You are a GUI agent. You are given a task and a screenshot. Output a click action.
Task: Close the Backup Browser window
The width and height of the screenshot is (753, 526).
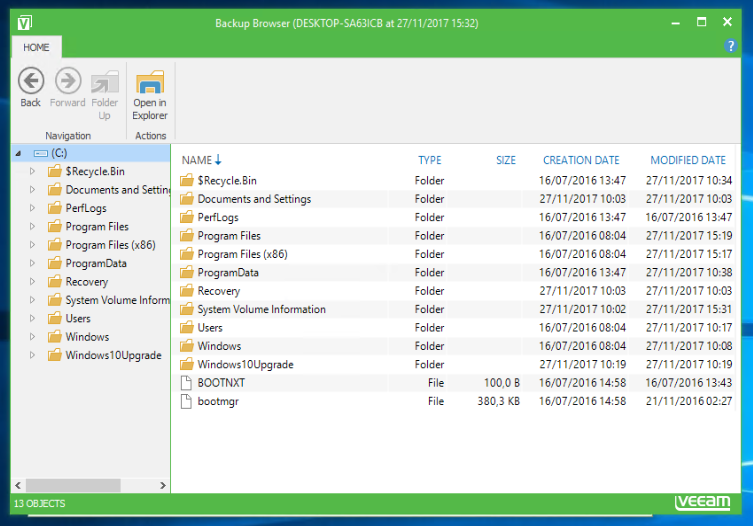tap(727, 22)
